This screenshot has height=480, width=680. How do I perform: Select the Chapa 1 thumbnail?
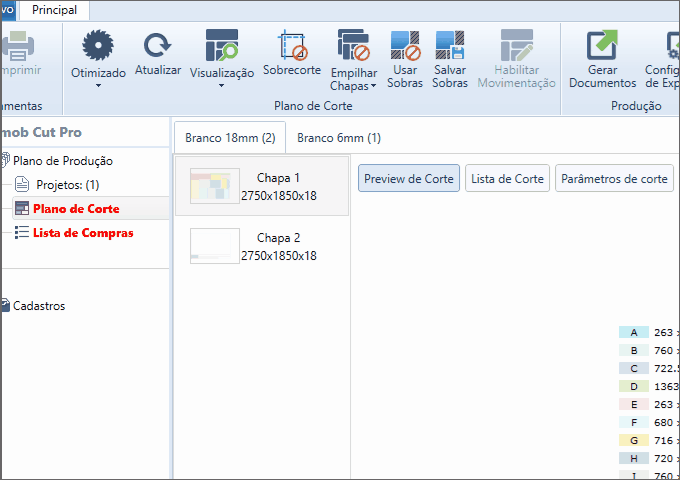click(x=215, y=186)
